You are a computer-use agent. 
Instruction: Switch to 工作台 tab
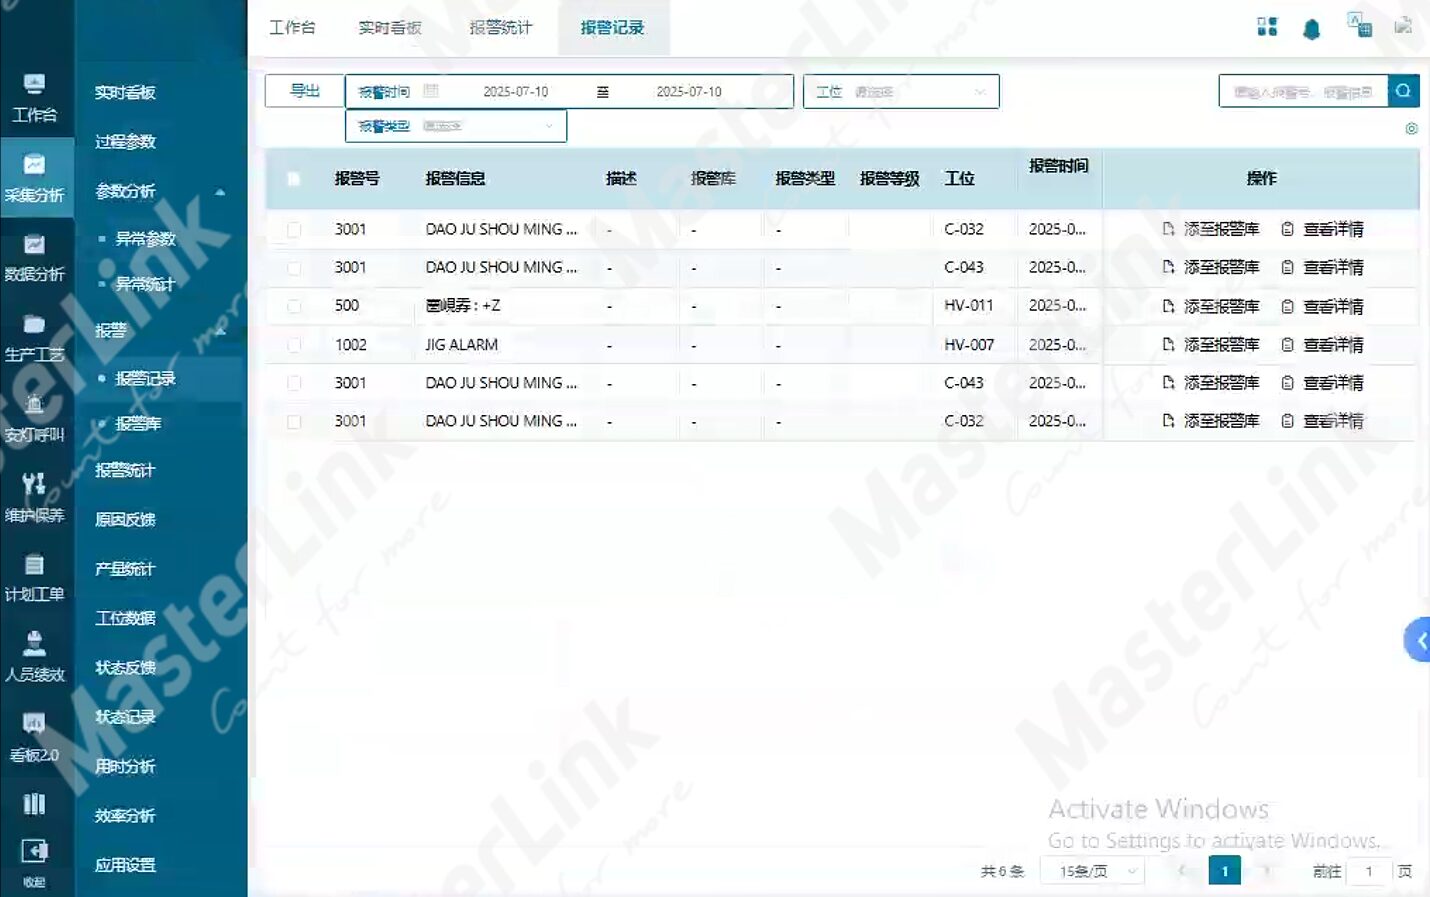(x=292, y=27)
